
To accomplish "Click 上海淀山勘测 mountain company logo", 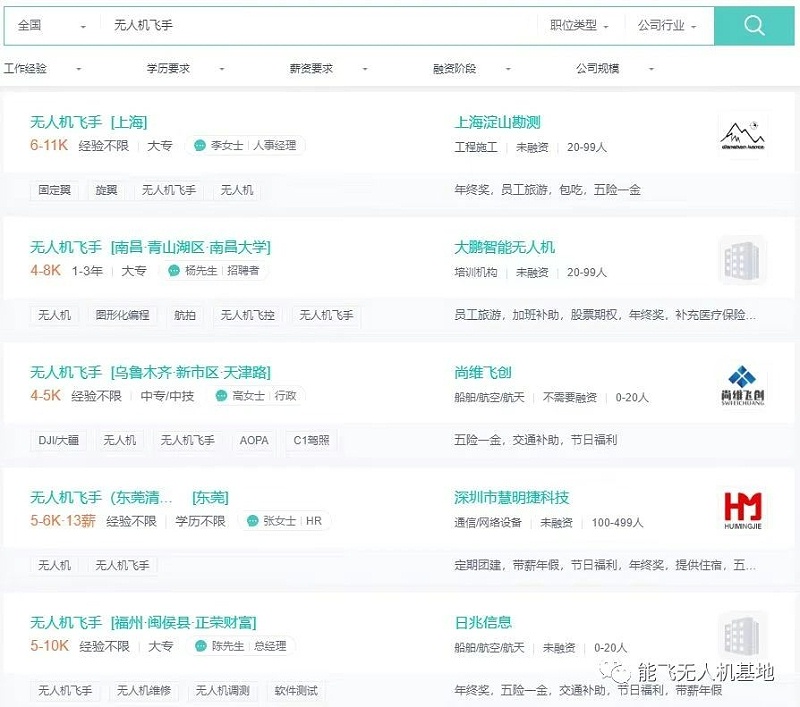I will tap(742, 136).
